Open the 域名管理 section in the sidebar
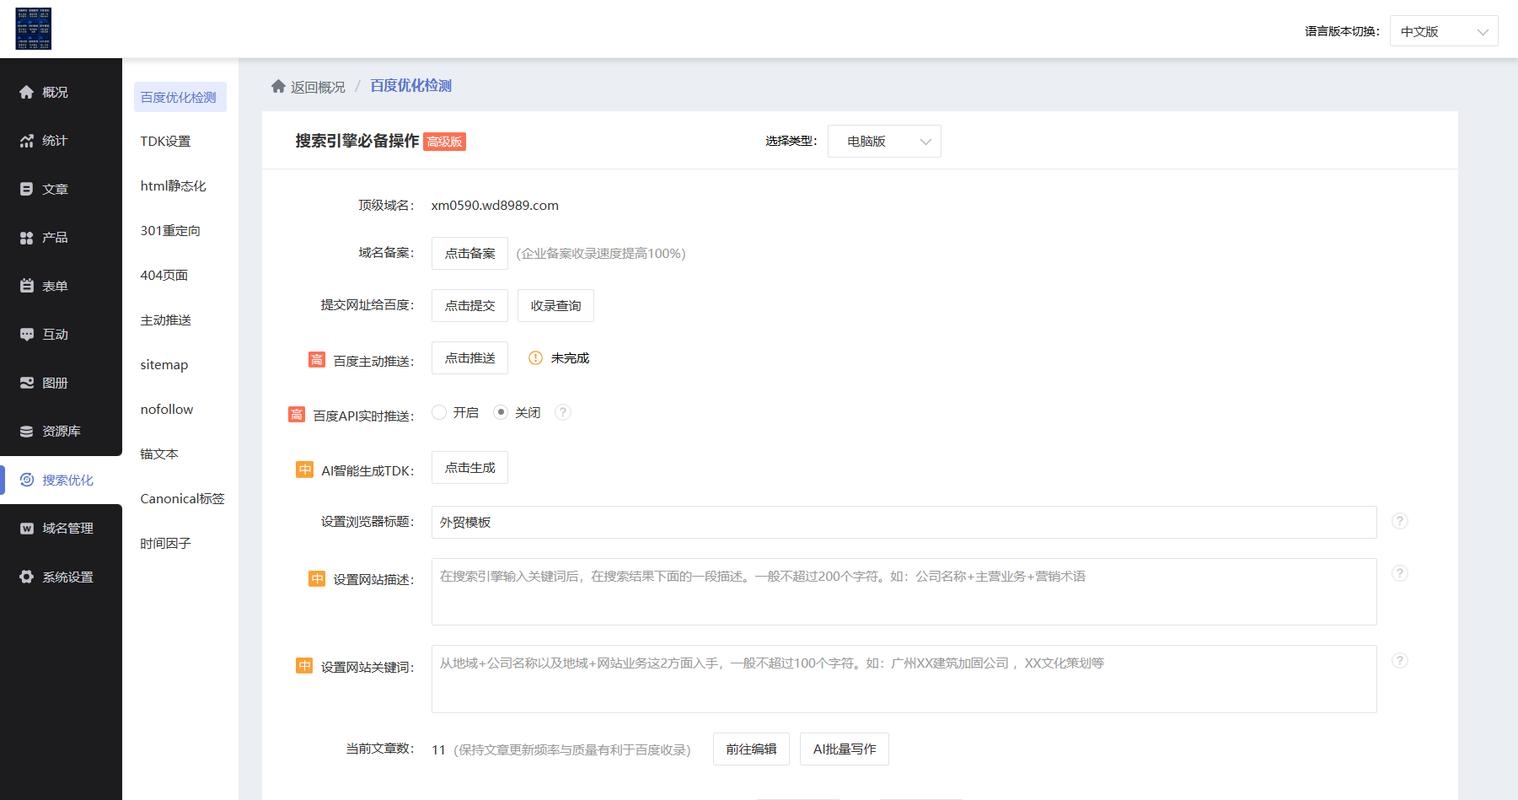The image size is (1518, 800). click(62, 528)
